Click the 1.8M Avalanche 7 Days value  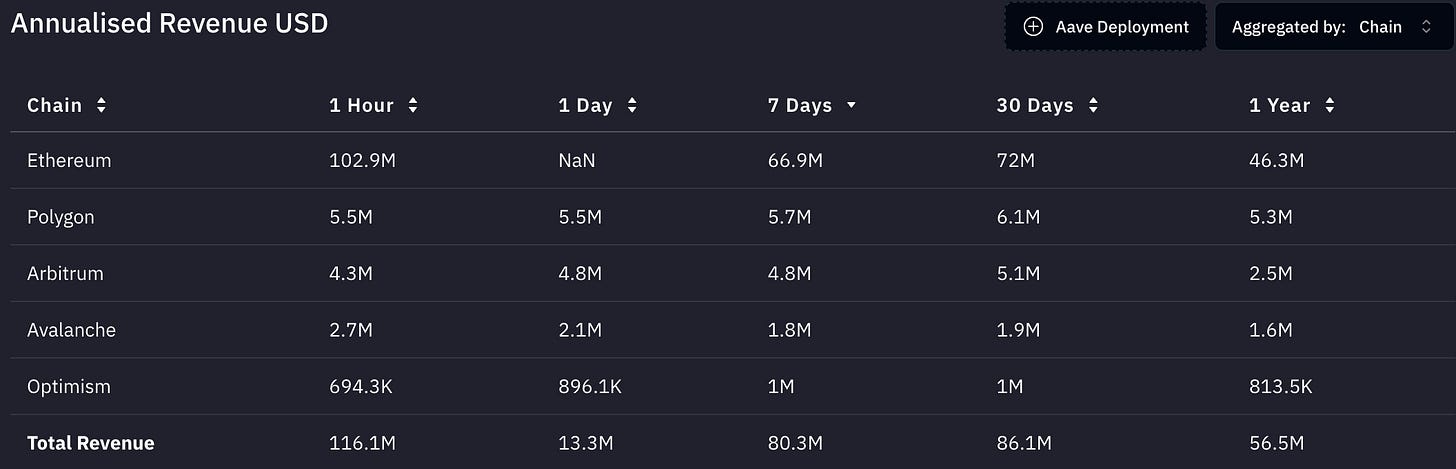click(789, 329)
